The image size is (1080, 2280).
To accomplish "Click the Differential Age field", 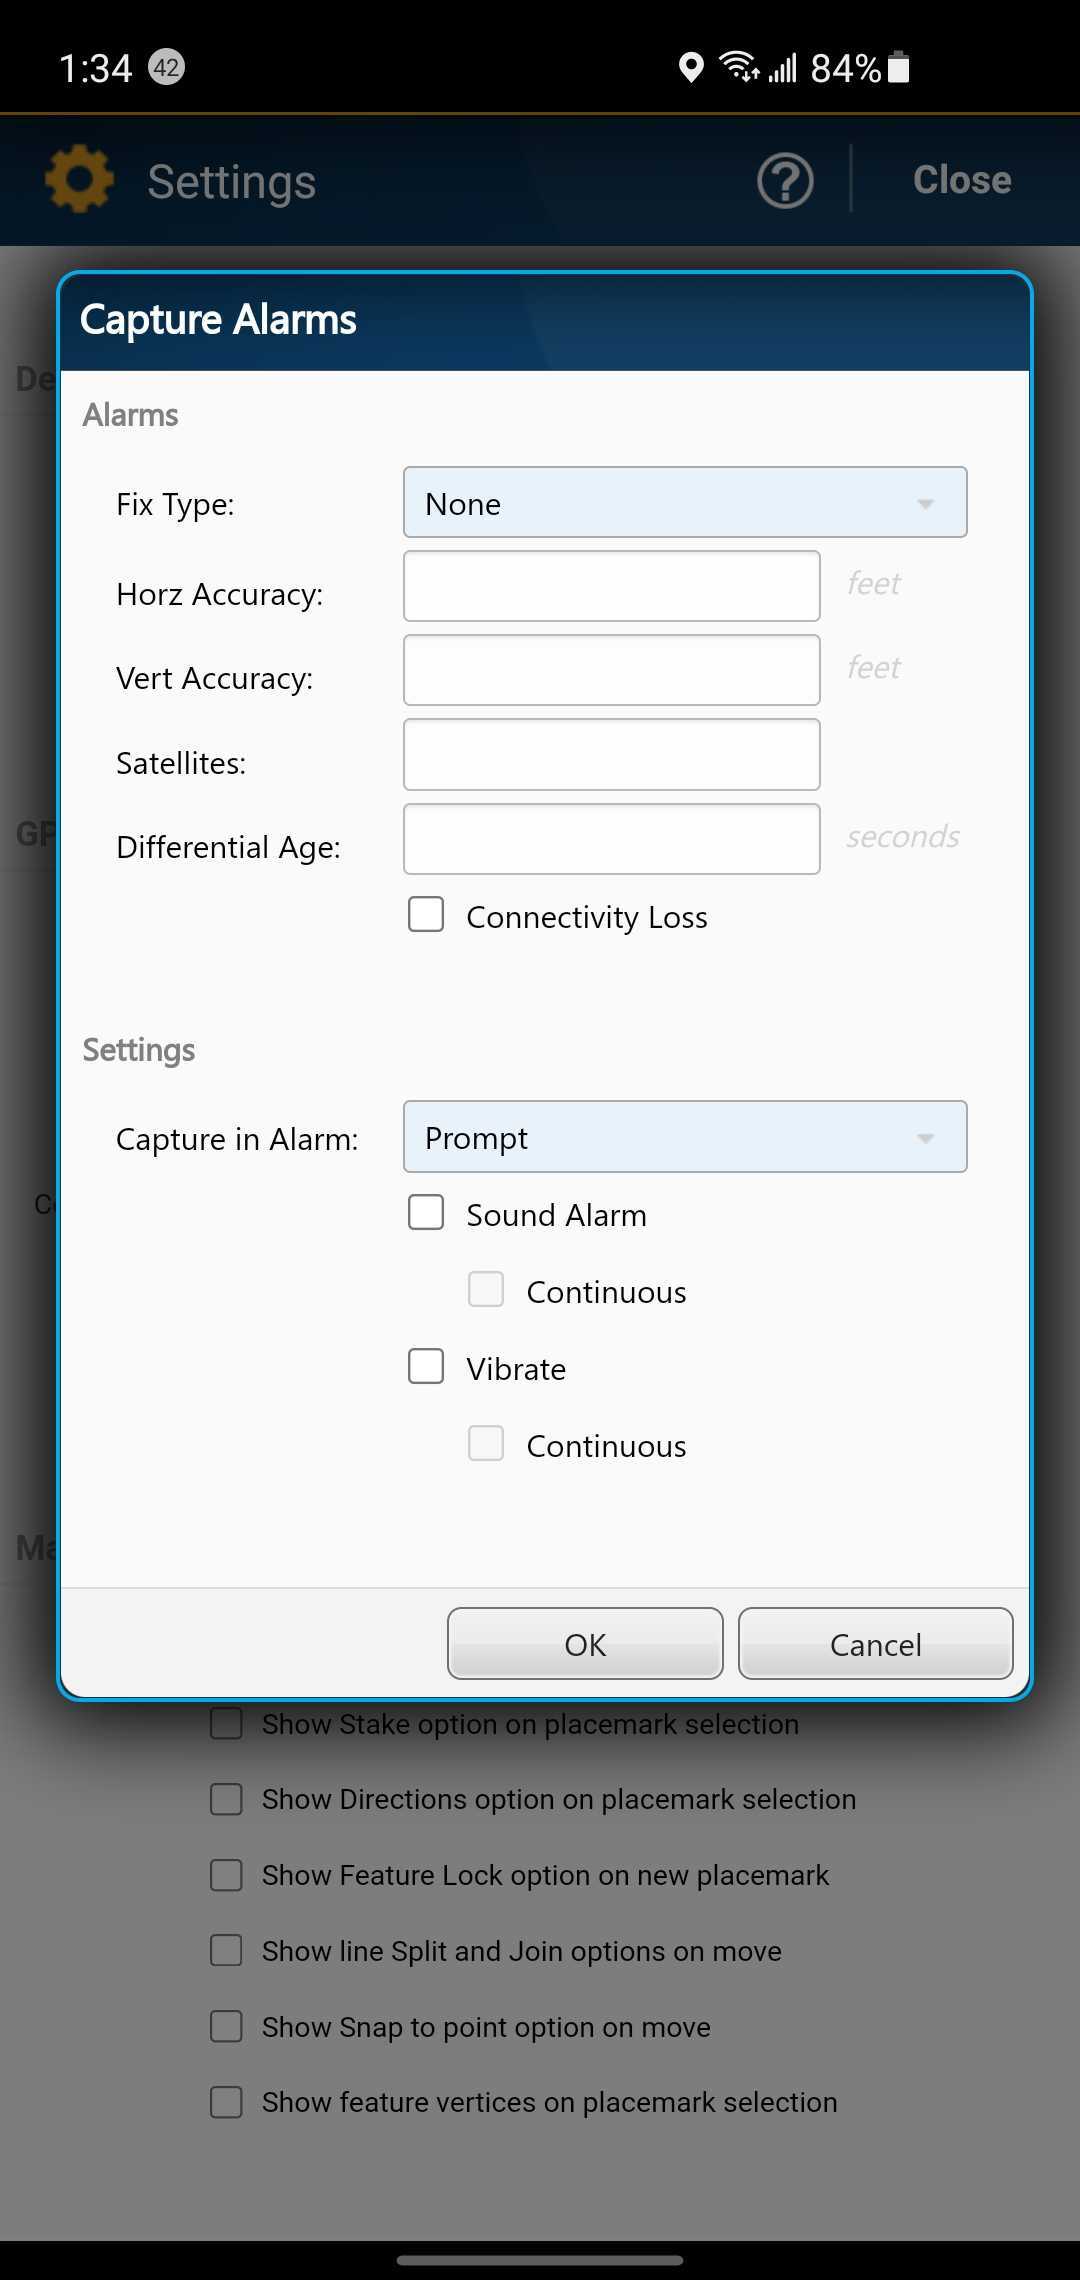I will point(611,839).
